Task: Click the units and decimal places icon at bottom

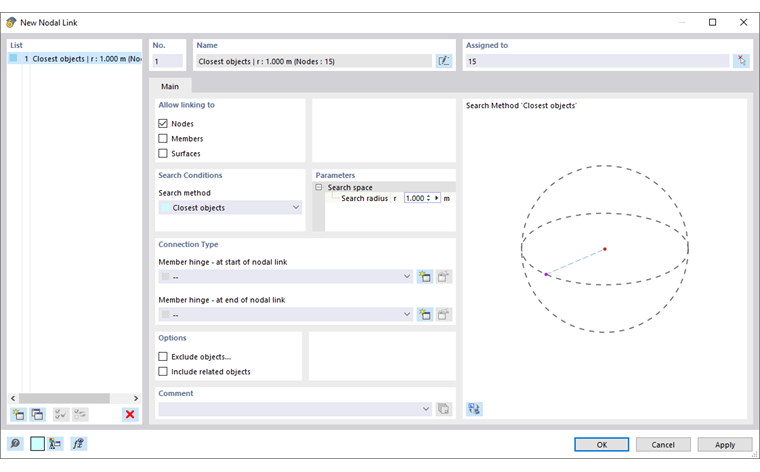Action: tap(55, 443)
